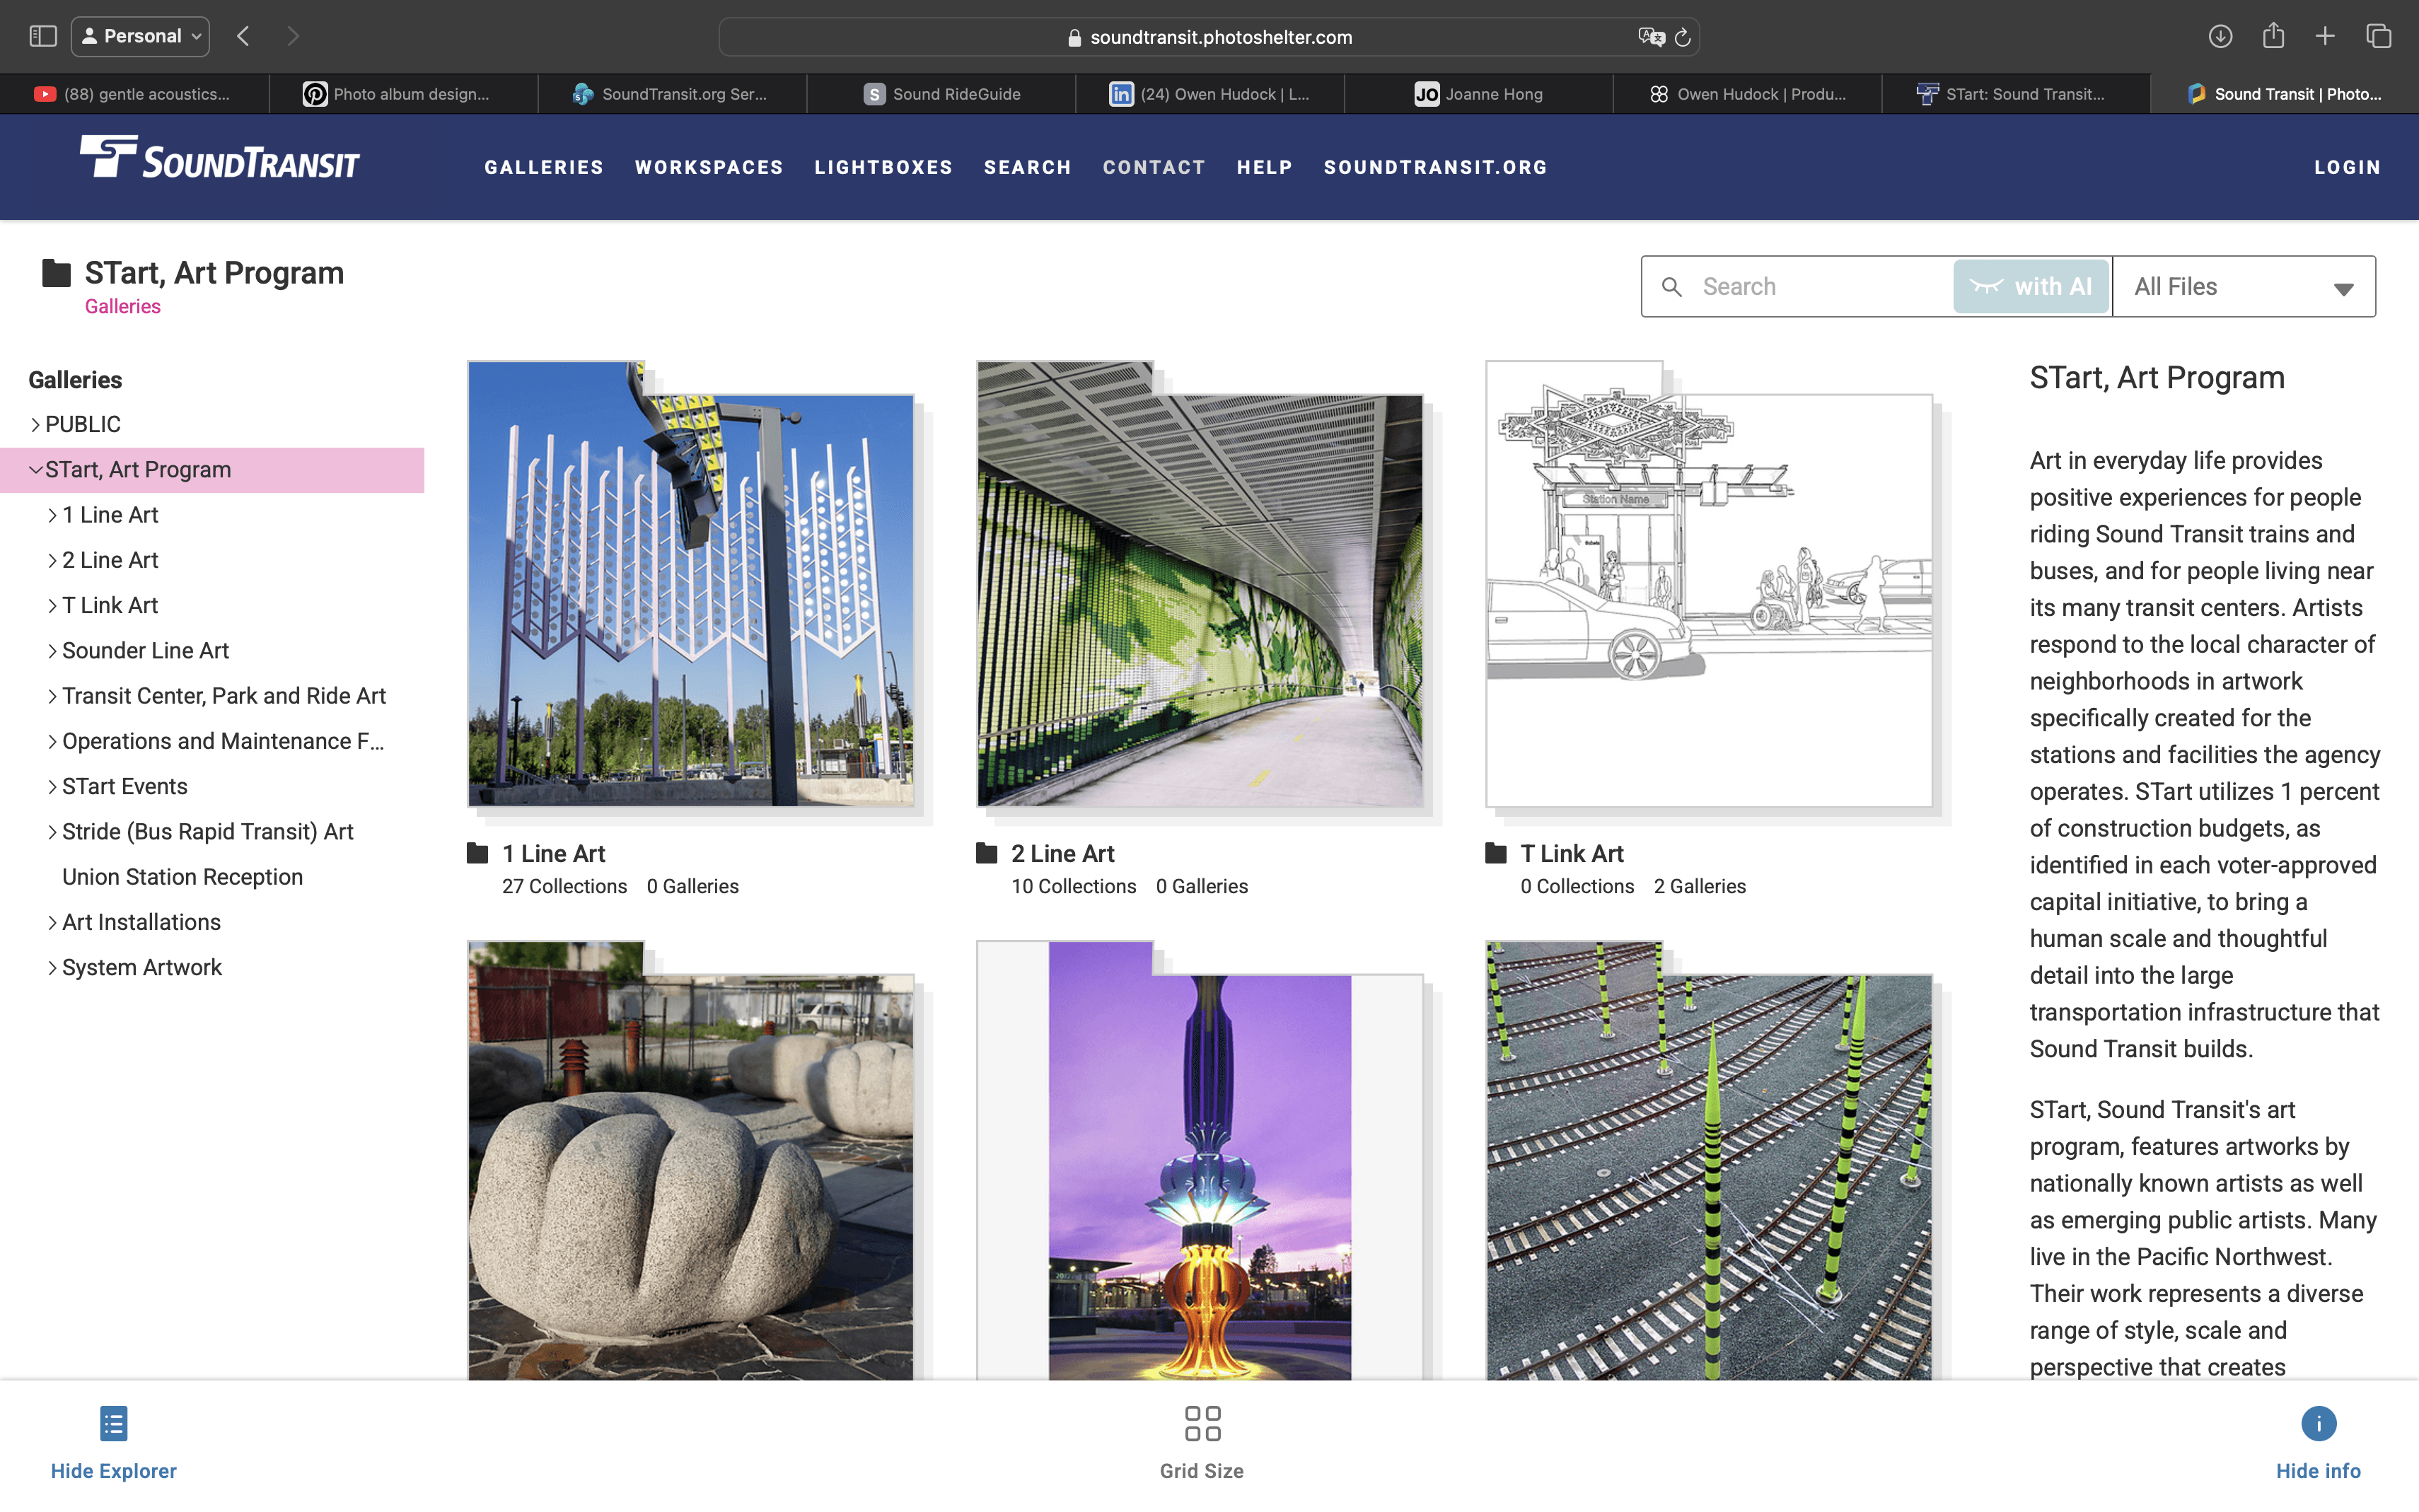Click the Safari share icon

coord(2273,36)
